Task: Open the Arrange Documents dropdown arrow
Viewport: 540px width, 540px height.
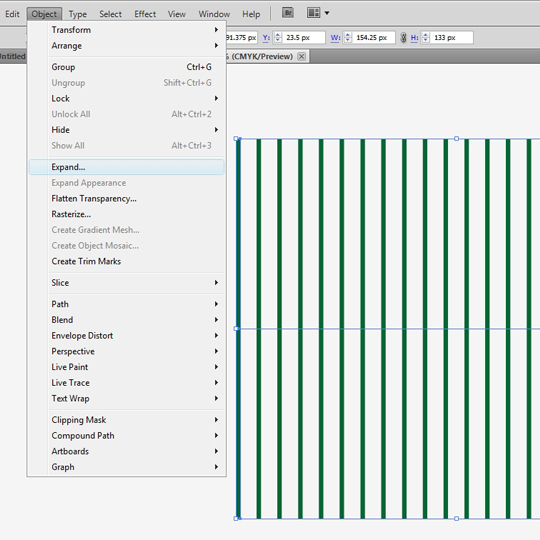Action: point(327,13)
